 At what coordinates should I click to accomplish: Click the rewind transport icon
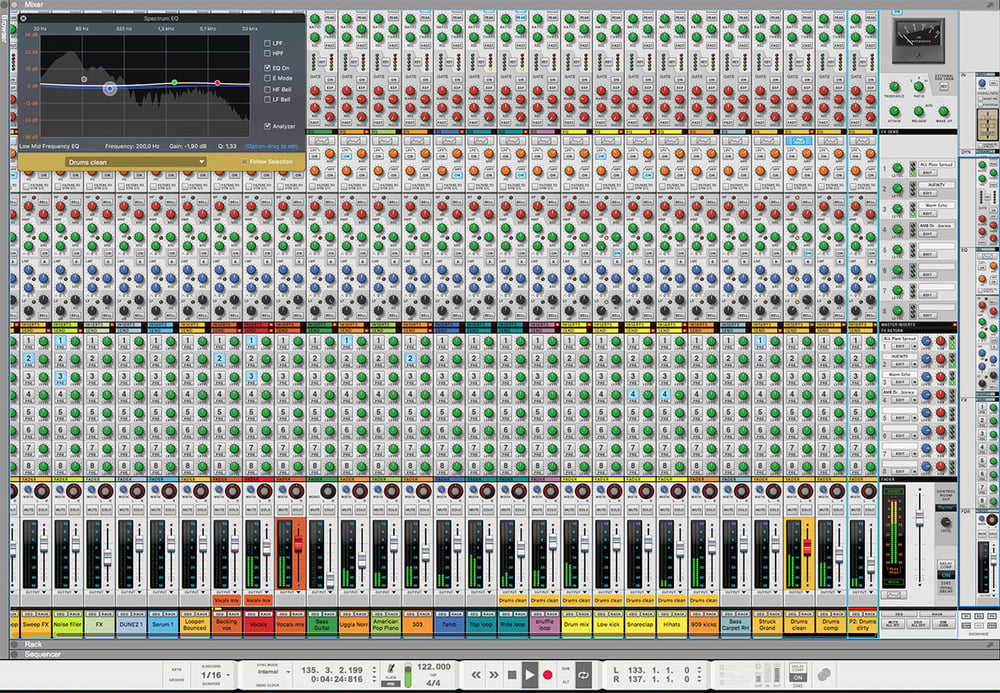(x=476, y=672)
